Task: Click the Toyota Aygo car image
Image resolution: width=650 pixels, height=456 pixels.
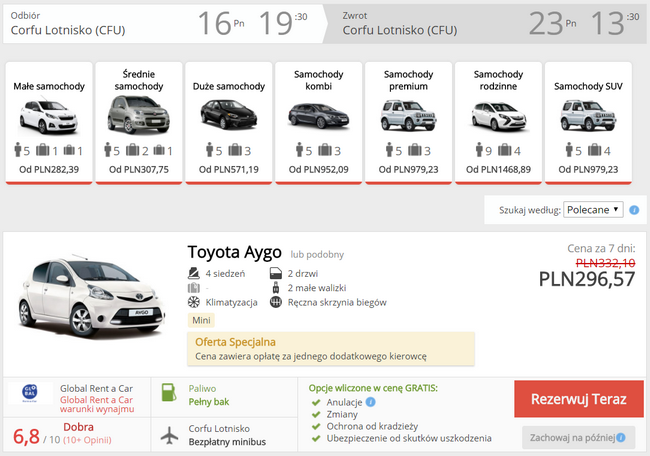Action: coord(92,296)
